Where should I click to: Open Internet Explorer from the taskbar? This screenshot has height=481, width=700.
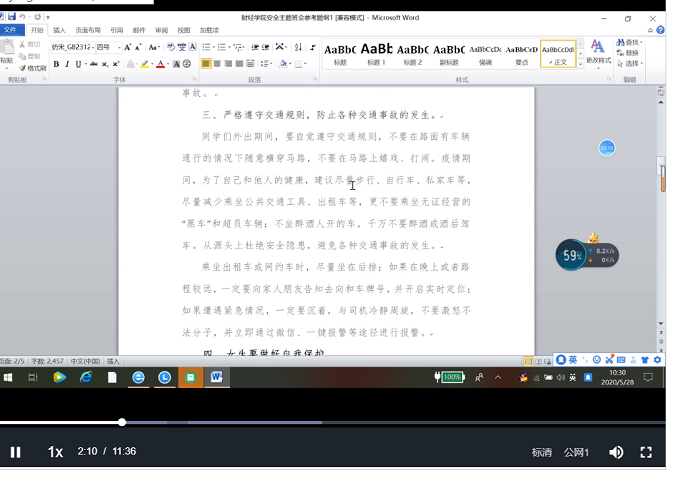click(x=86, y=377)
